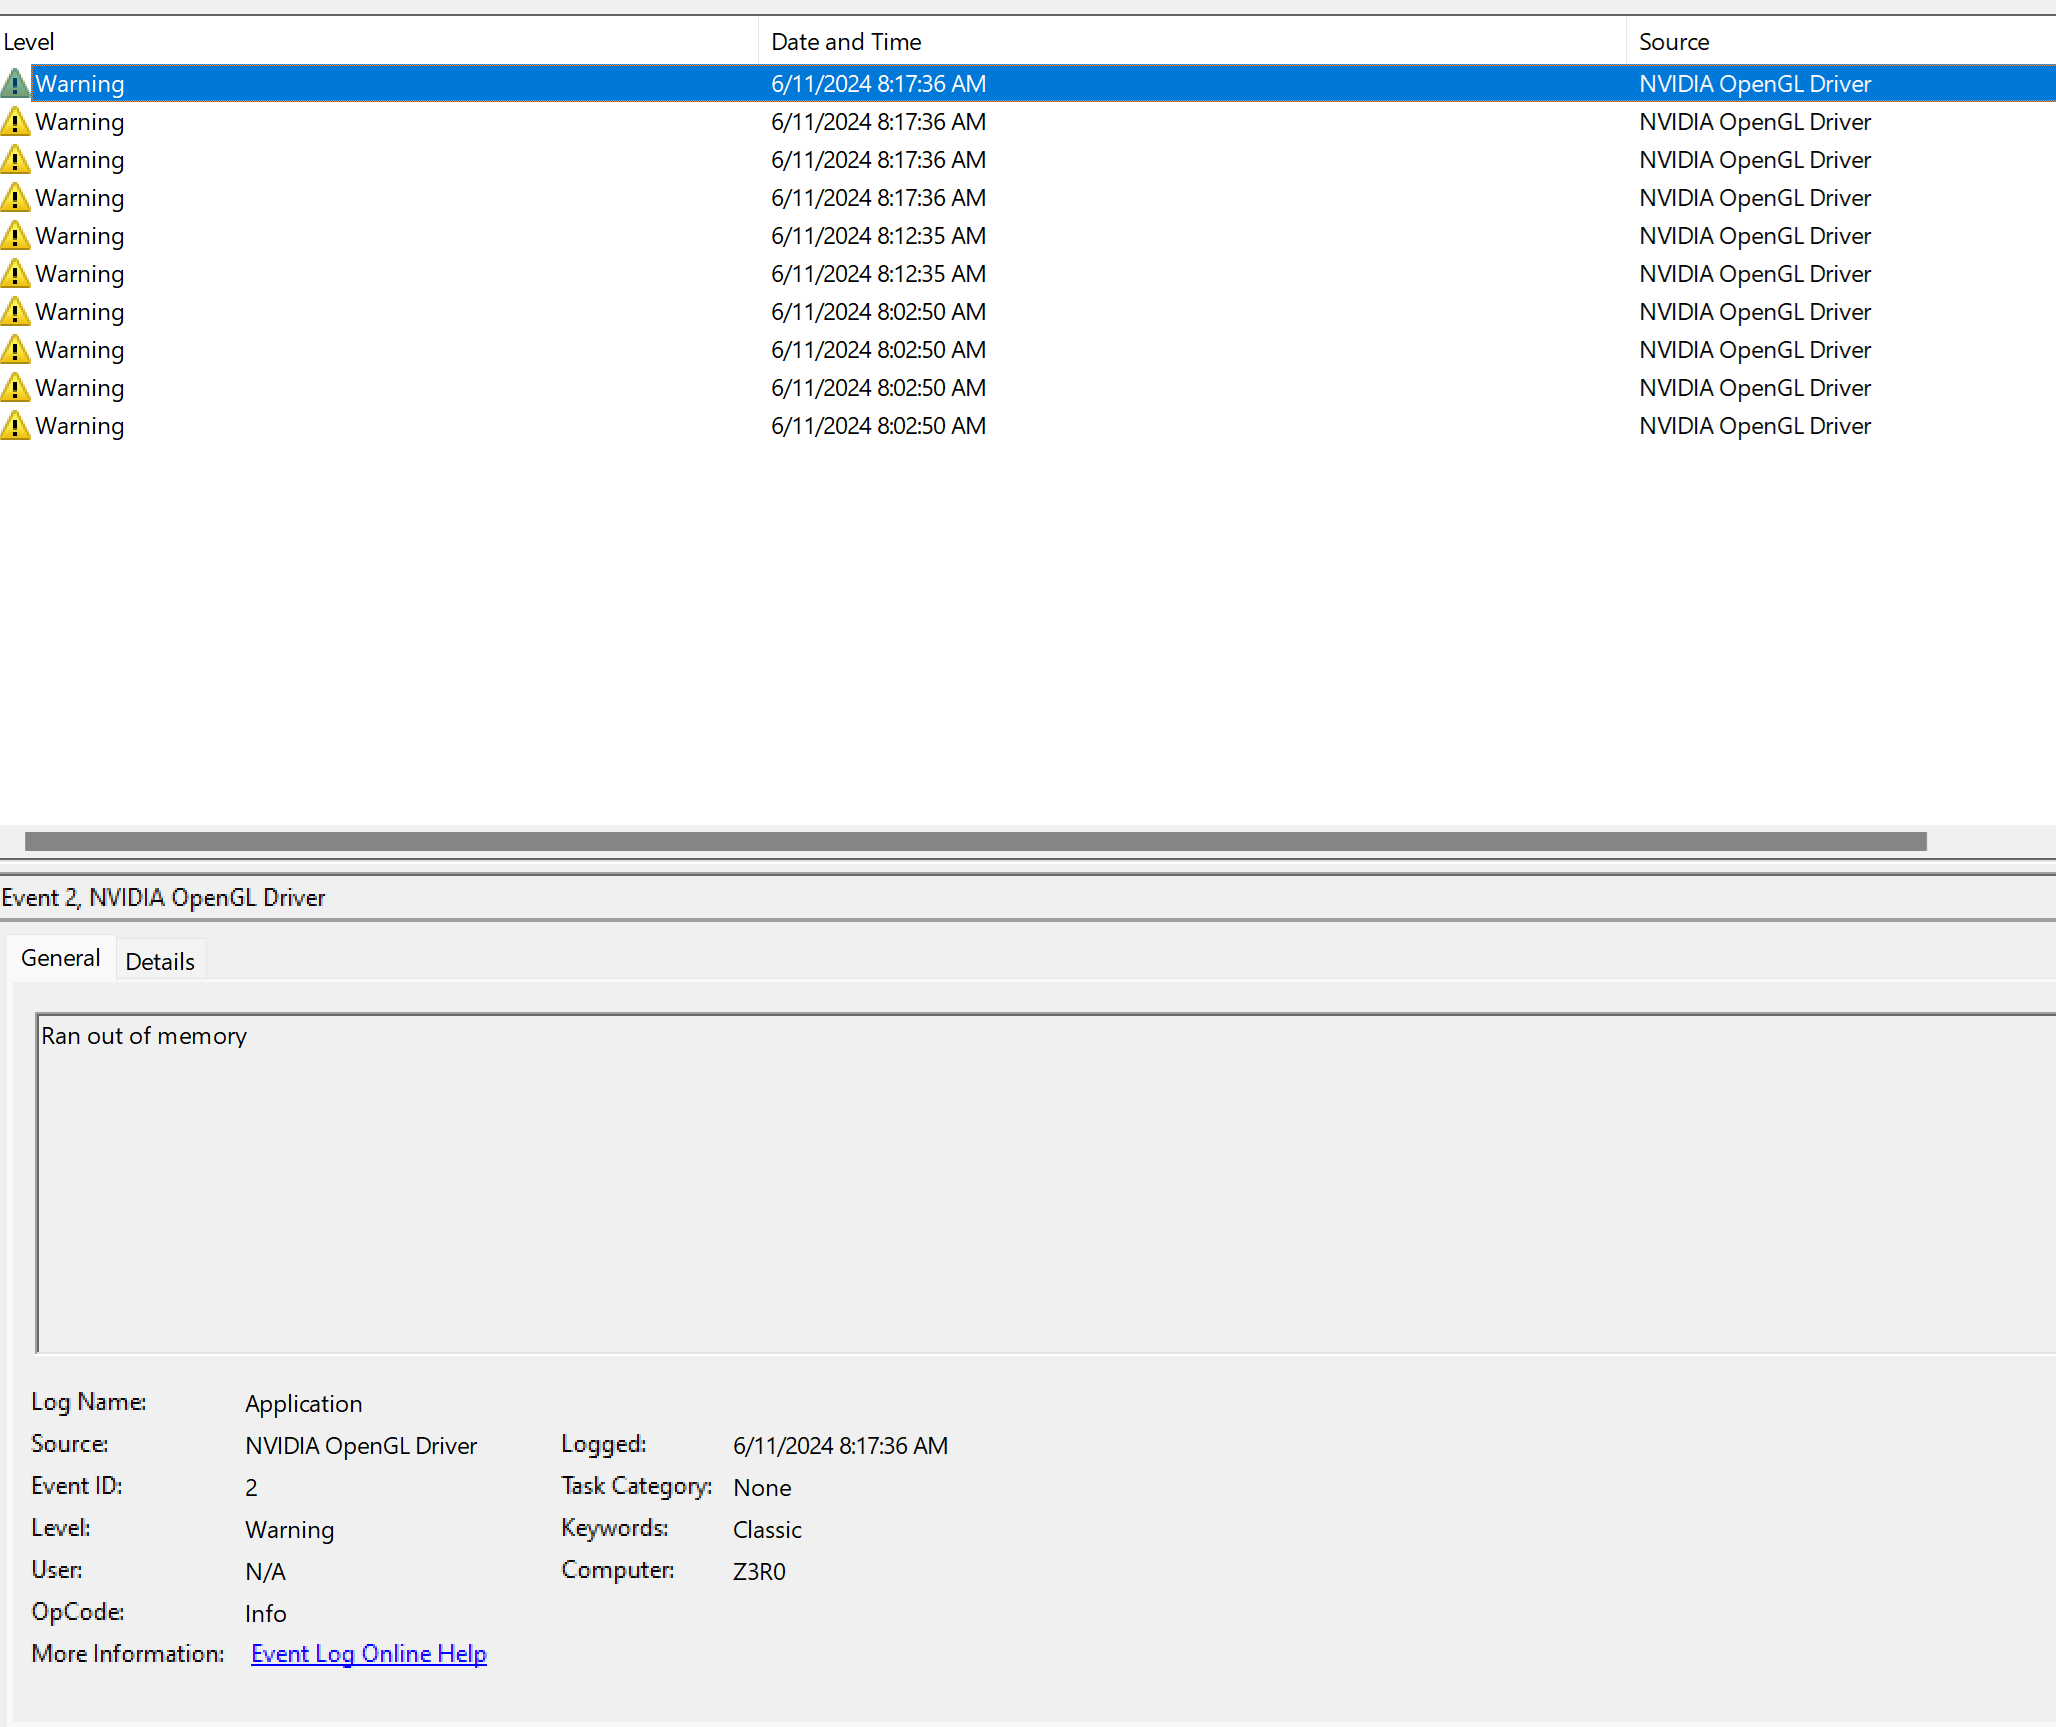Click the 'Keywords:' label
The height and width of the screenshot is (1727, 2056).
coord(614,1528)
